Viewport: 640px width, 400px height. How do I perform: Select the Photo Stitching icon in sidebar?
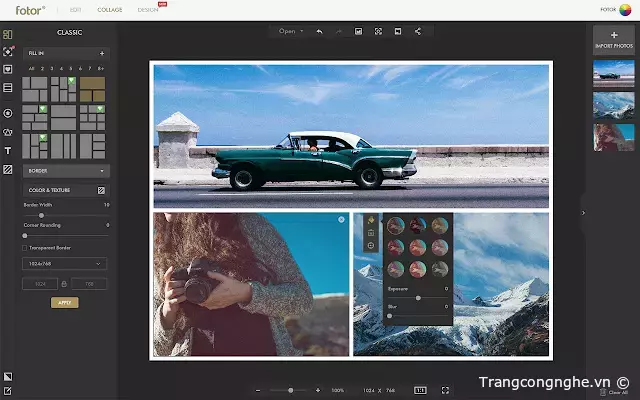(x=8, y=87)
